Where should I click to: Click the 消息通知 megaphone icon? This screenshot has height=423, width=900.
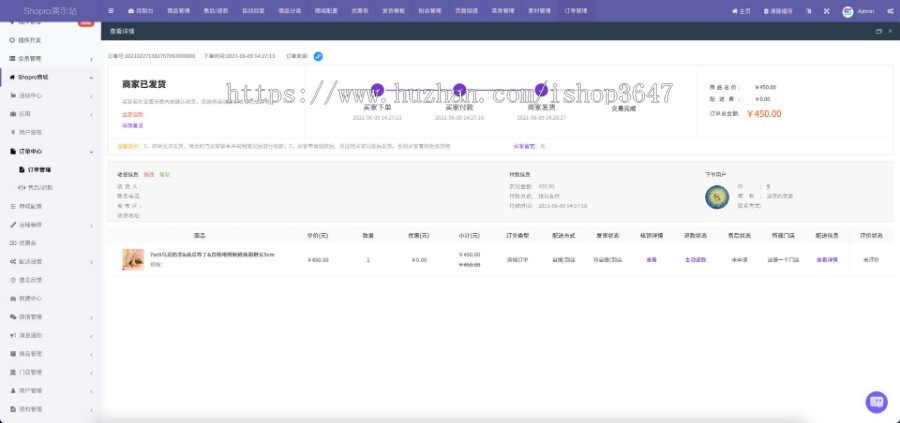click(13, 335)
